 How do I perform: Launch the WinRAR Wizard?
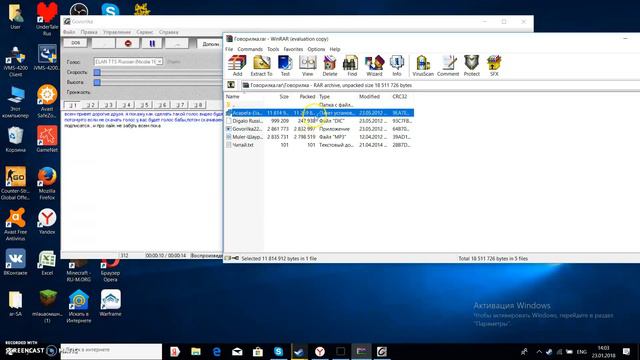click(x=374, y=66)
